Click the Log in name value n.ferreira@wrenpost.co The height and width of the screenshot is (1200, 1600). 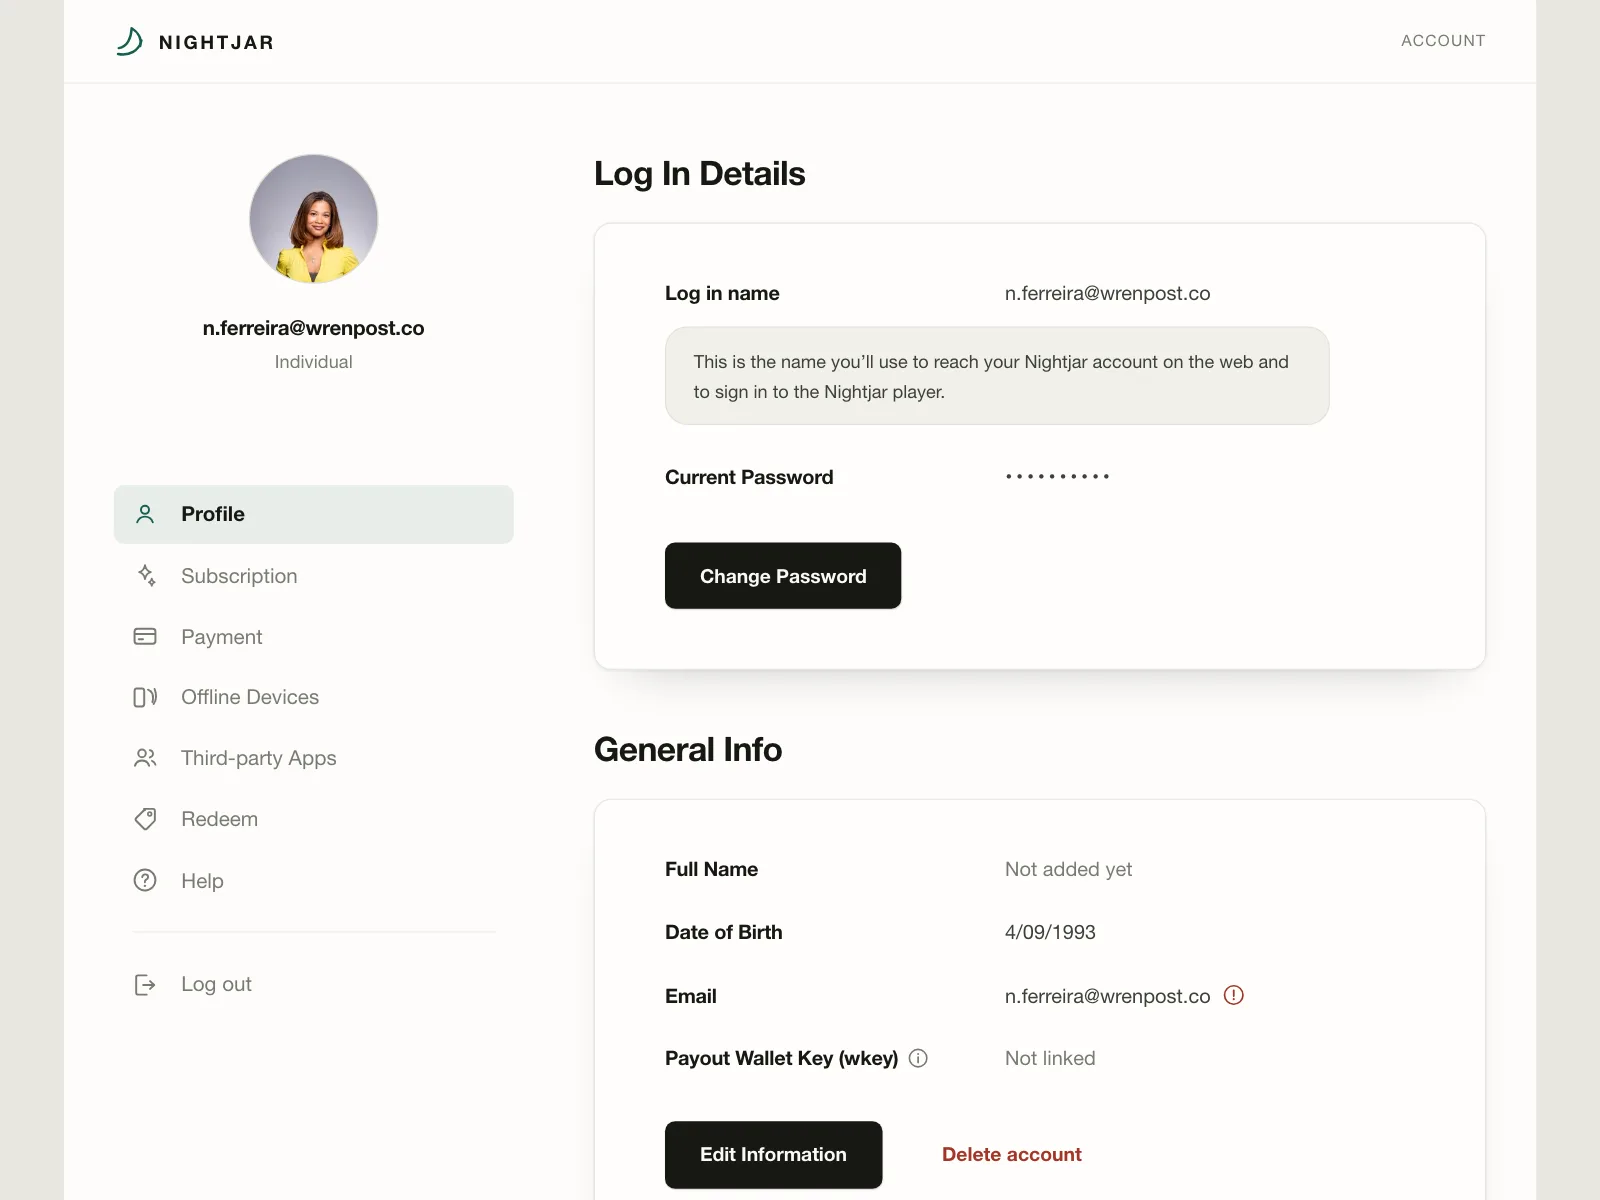click(x=1108, y=293)
